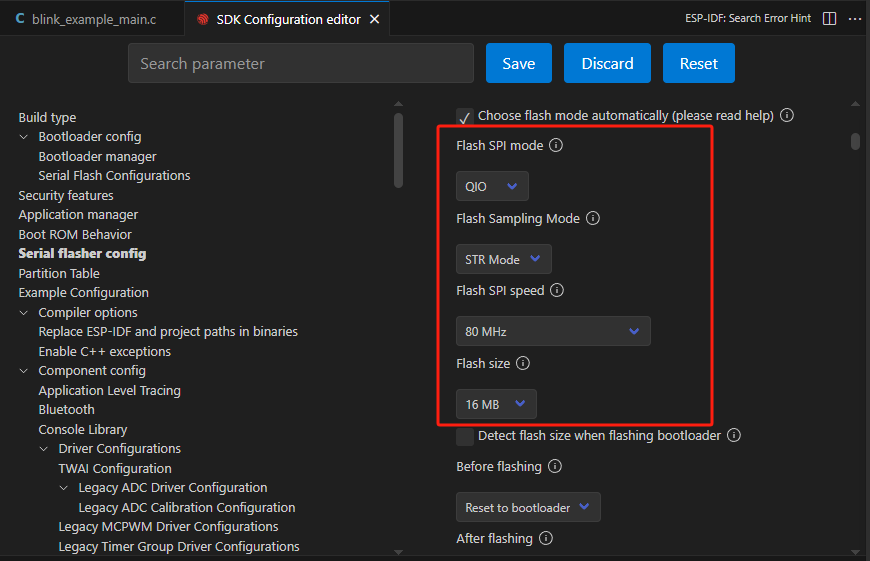Click the Flash size label

point(483,363)
